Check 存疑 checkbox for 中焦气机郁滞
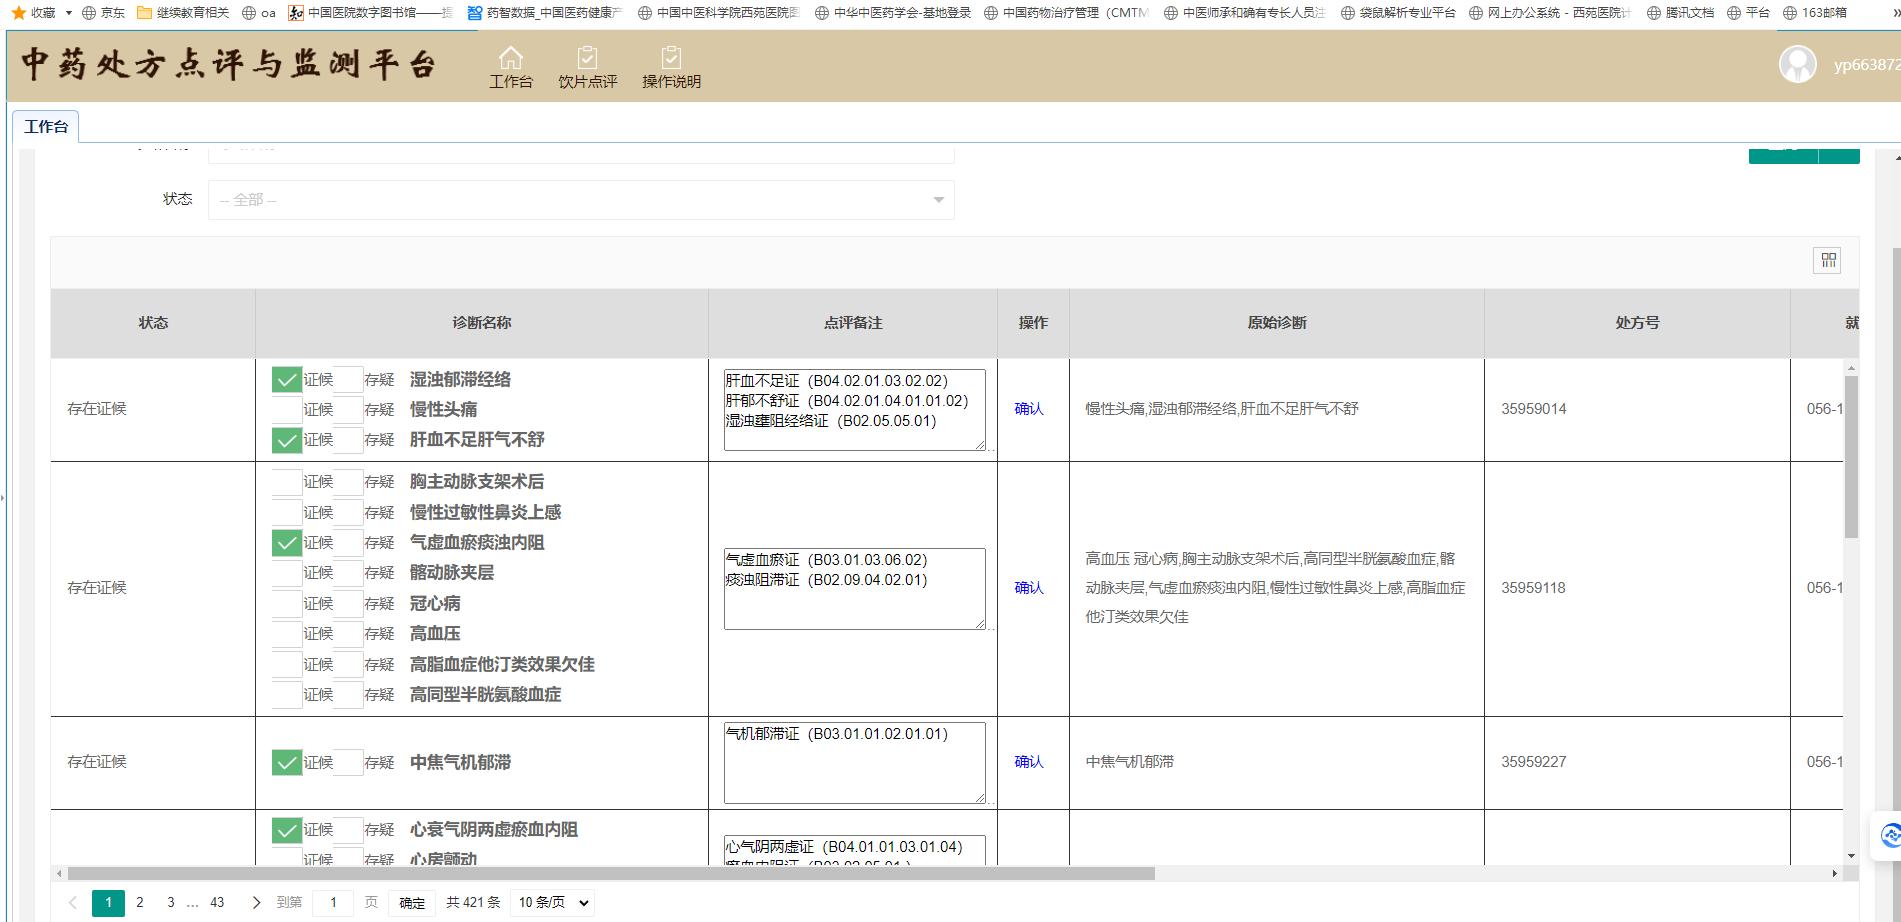1901x922 pixels. 348,762
